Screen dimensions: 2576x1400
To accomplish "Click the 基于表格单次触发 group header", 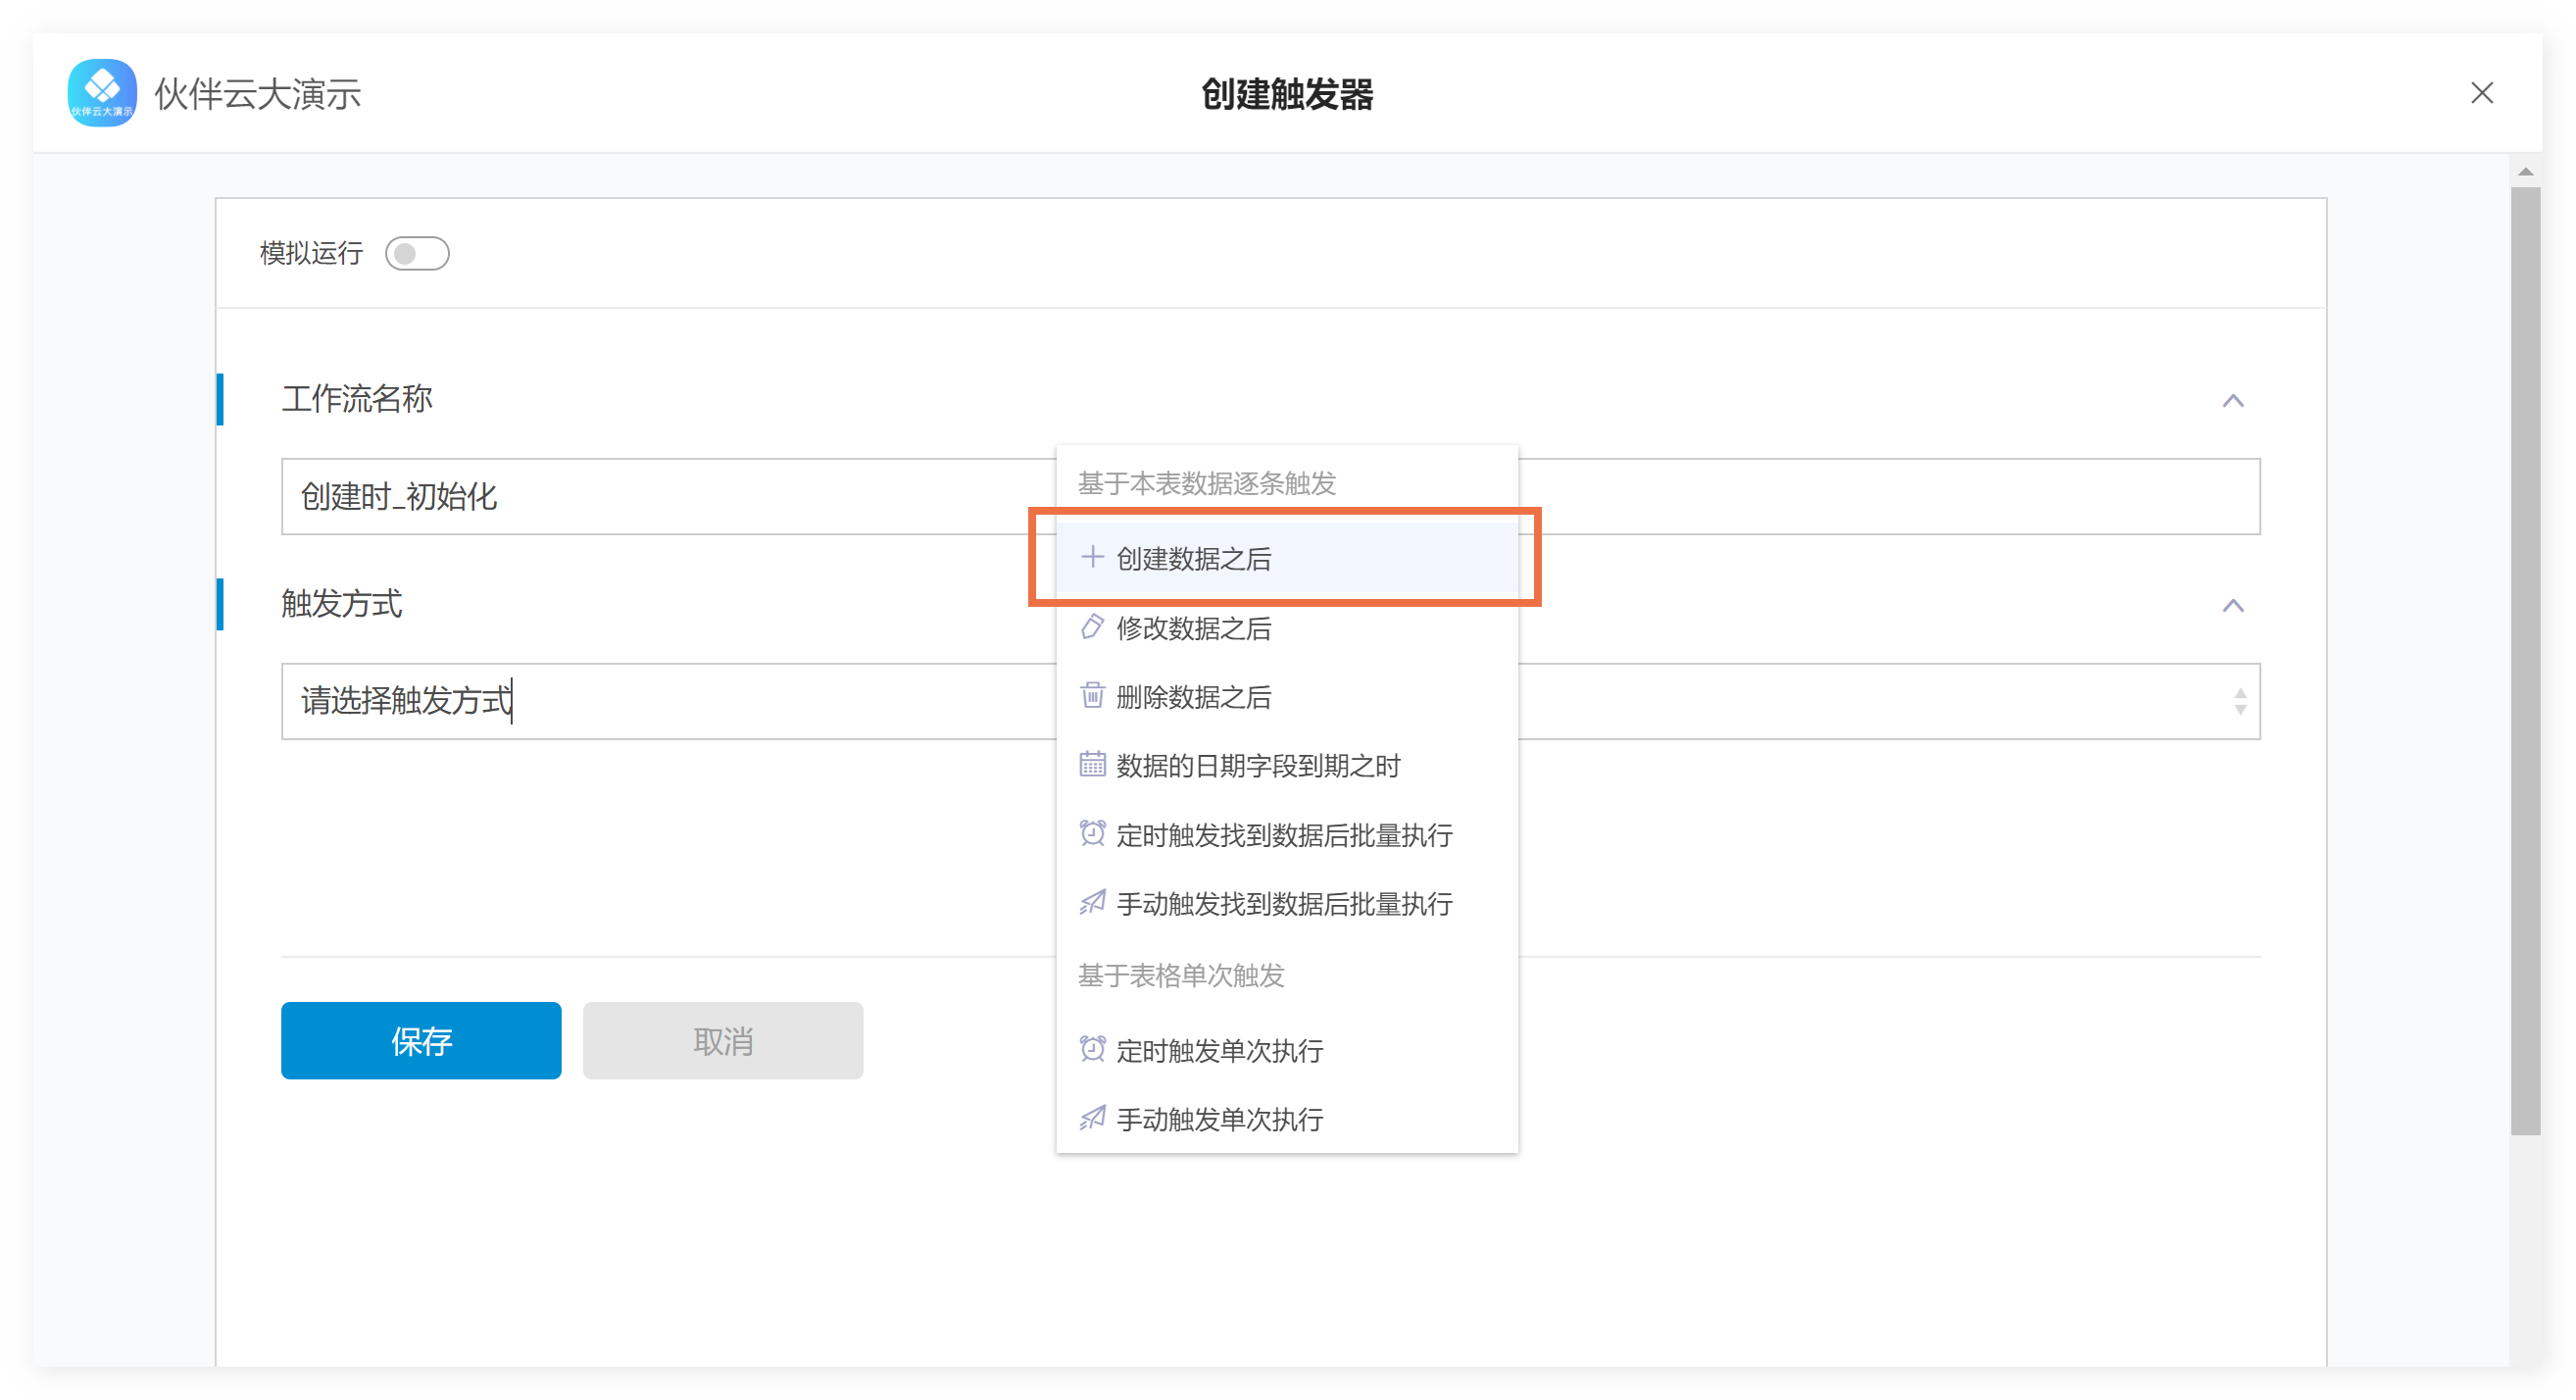I will [1180, 976].
